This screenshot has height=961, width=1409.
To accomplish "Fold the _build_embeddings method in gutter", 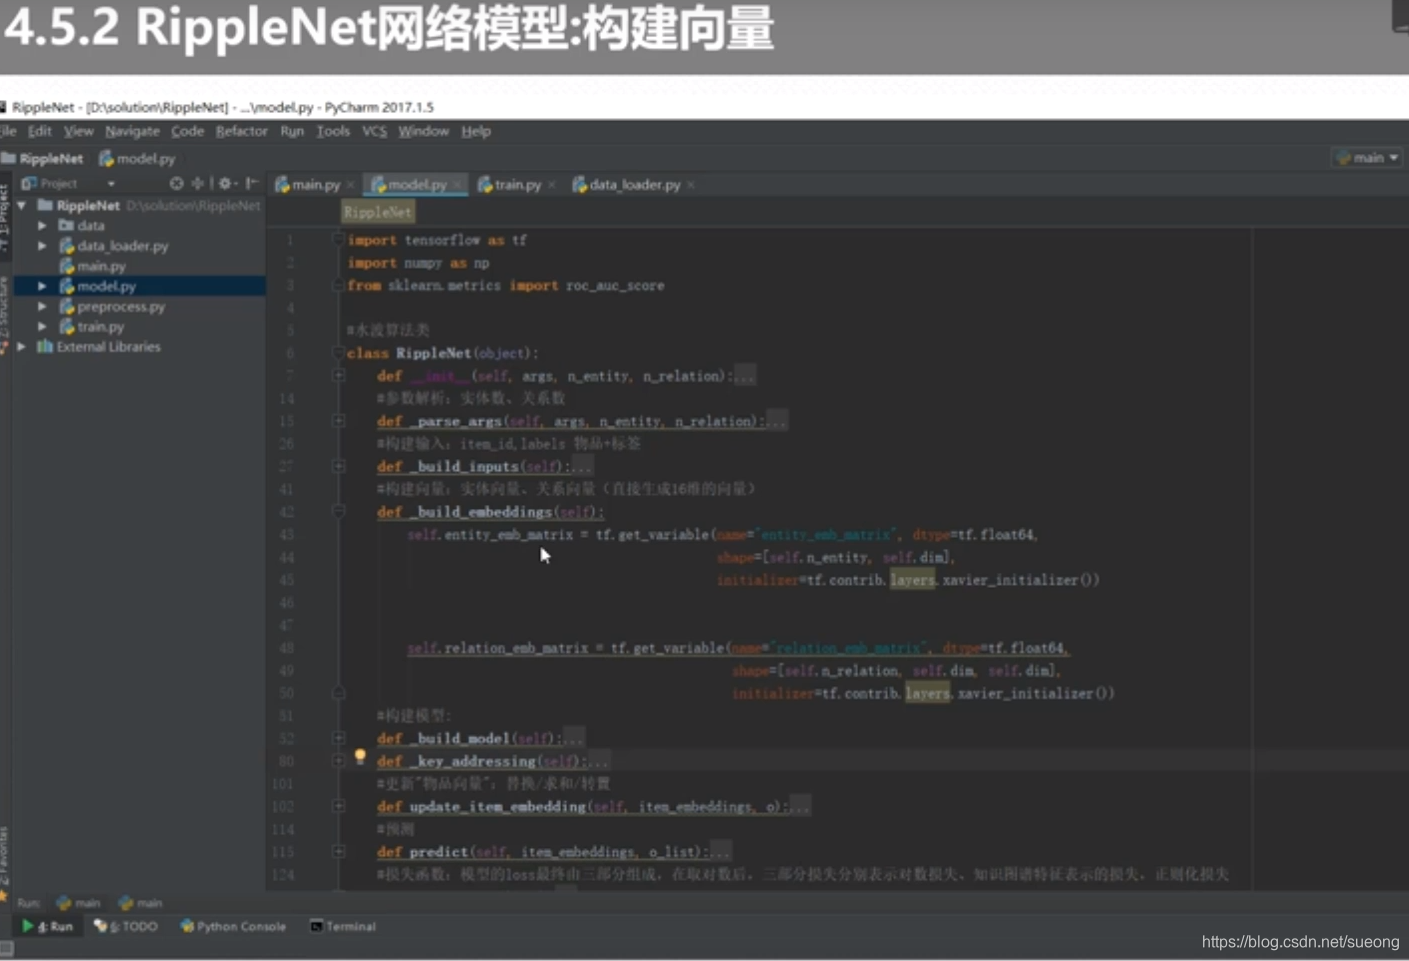I will click(339, 511).
